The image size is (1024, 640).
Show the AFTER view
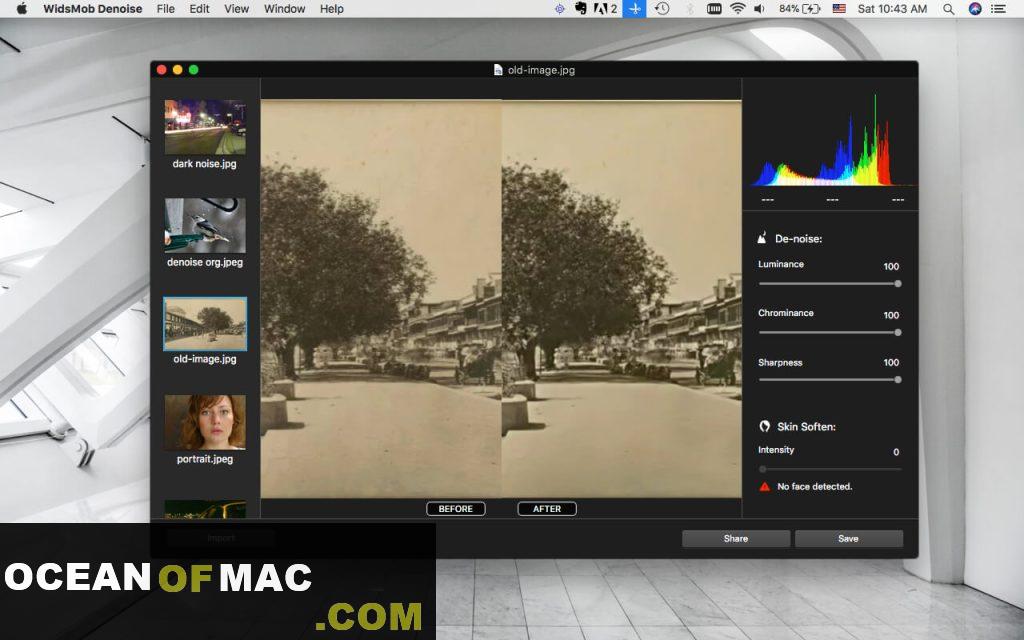pos(547,509)
